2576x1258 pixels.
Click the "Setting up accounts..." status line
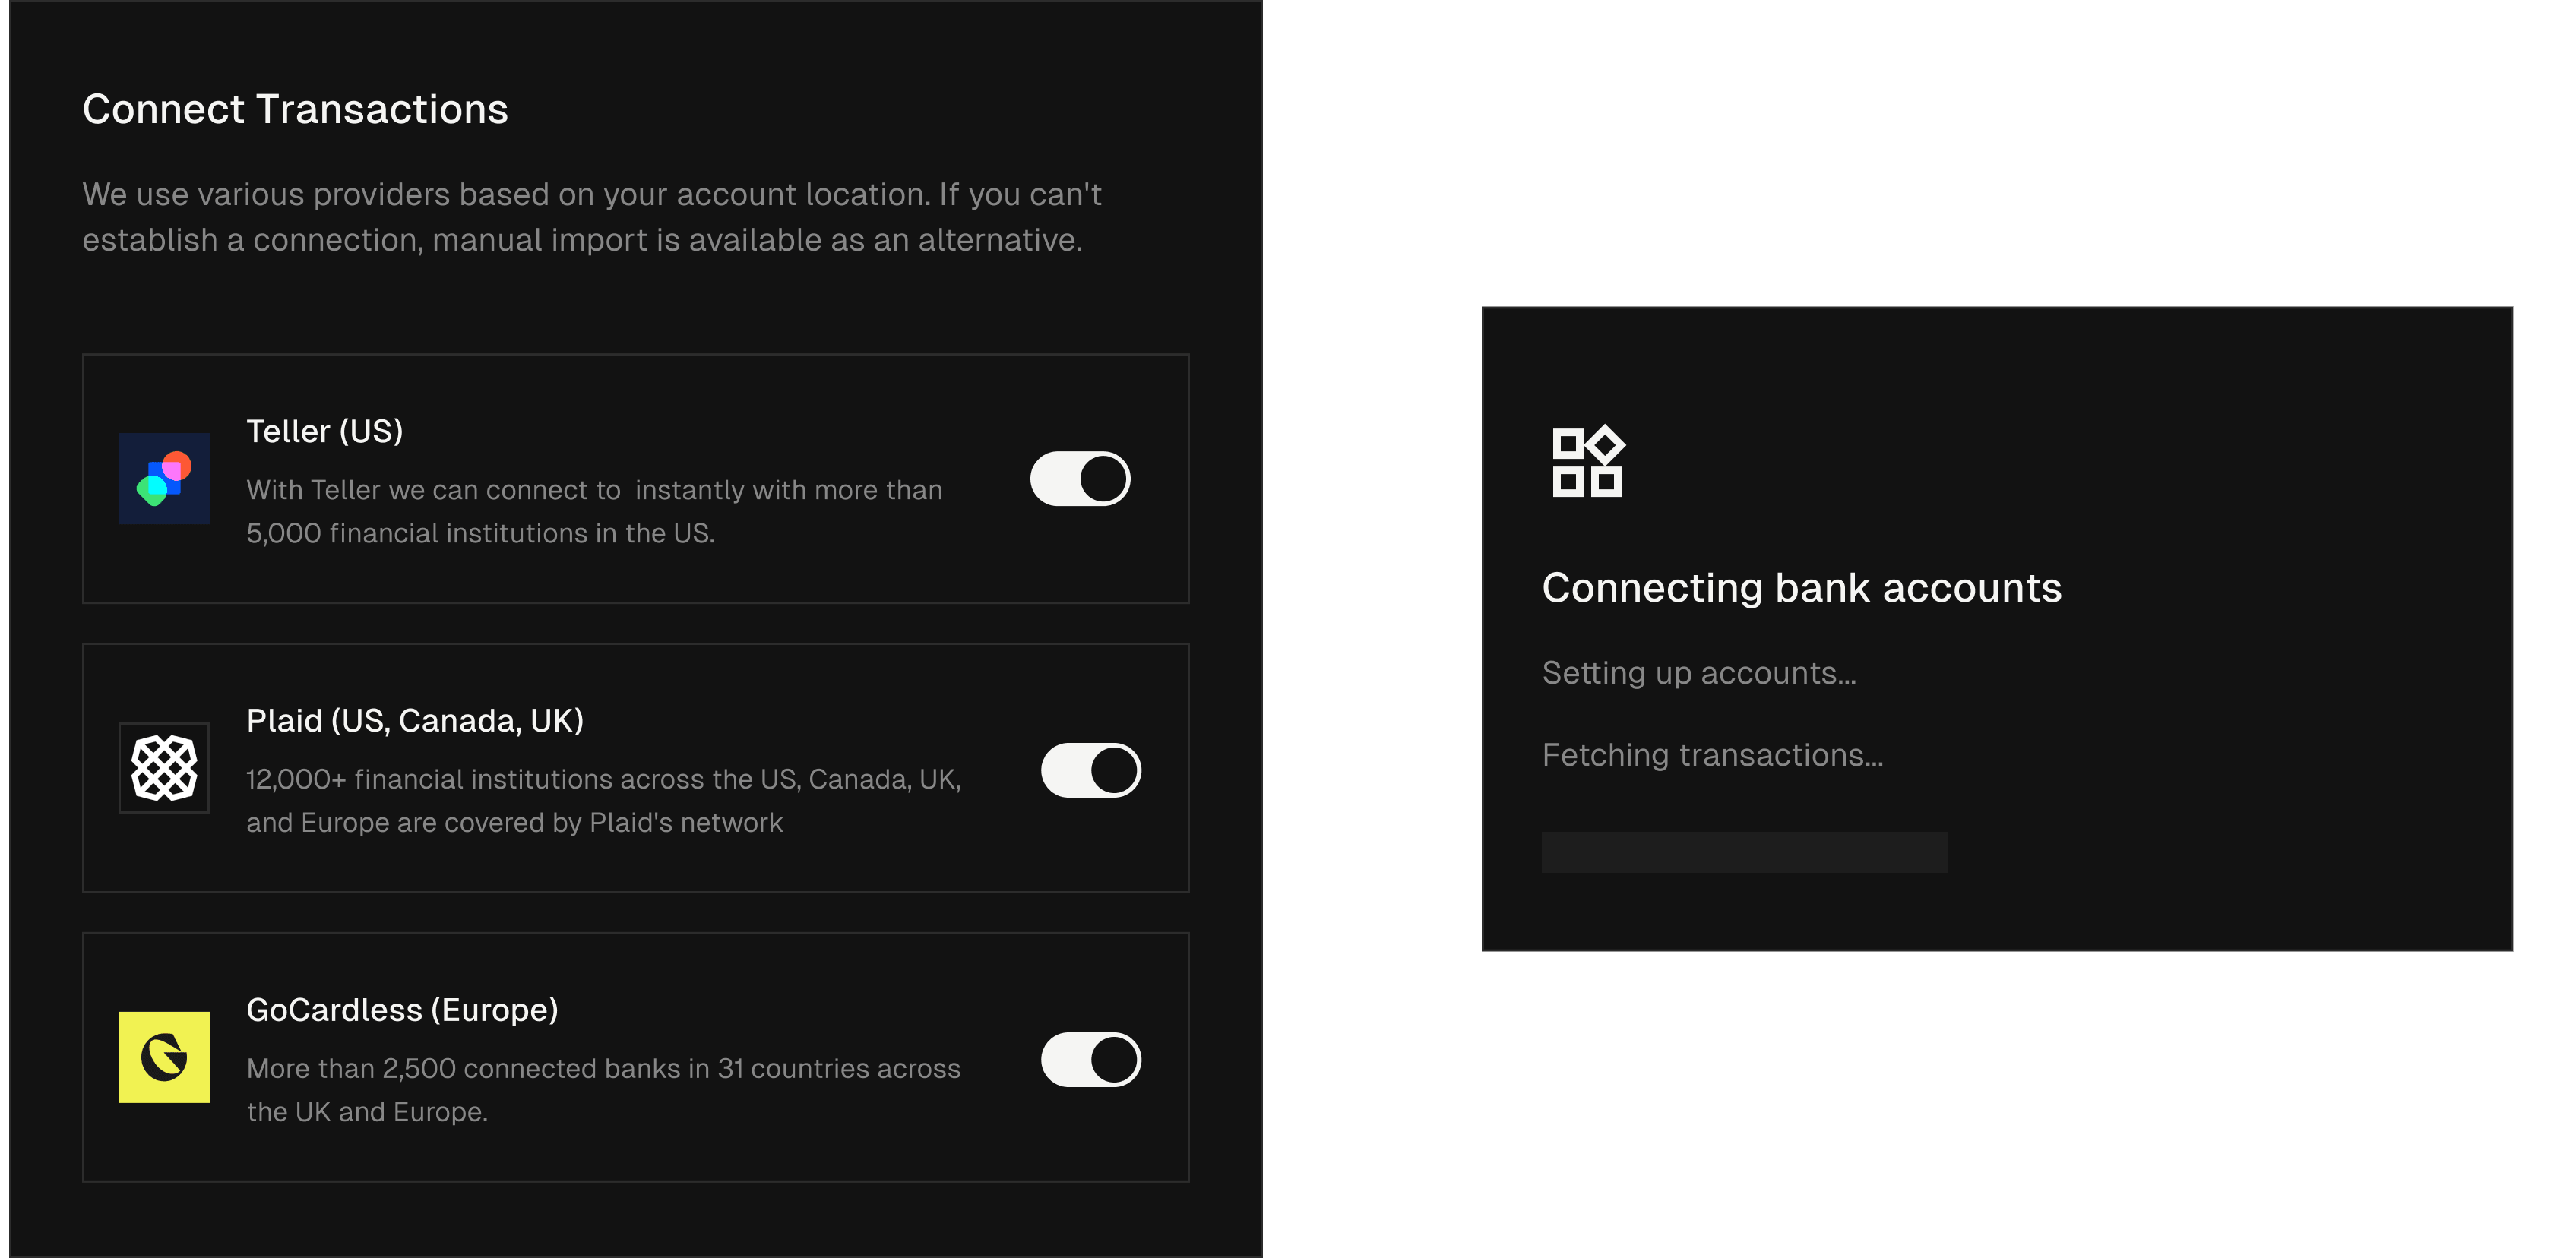[x=1698, y=673]
